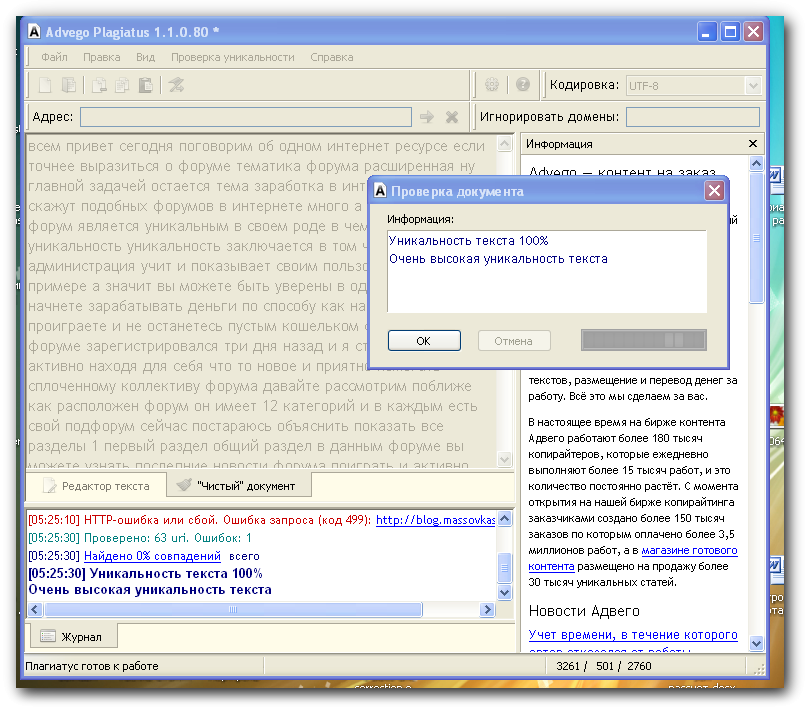Open the Файл menu
Image resolution: width=808 pixels, height=712 pixels.
(x=55, y=57)
